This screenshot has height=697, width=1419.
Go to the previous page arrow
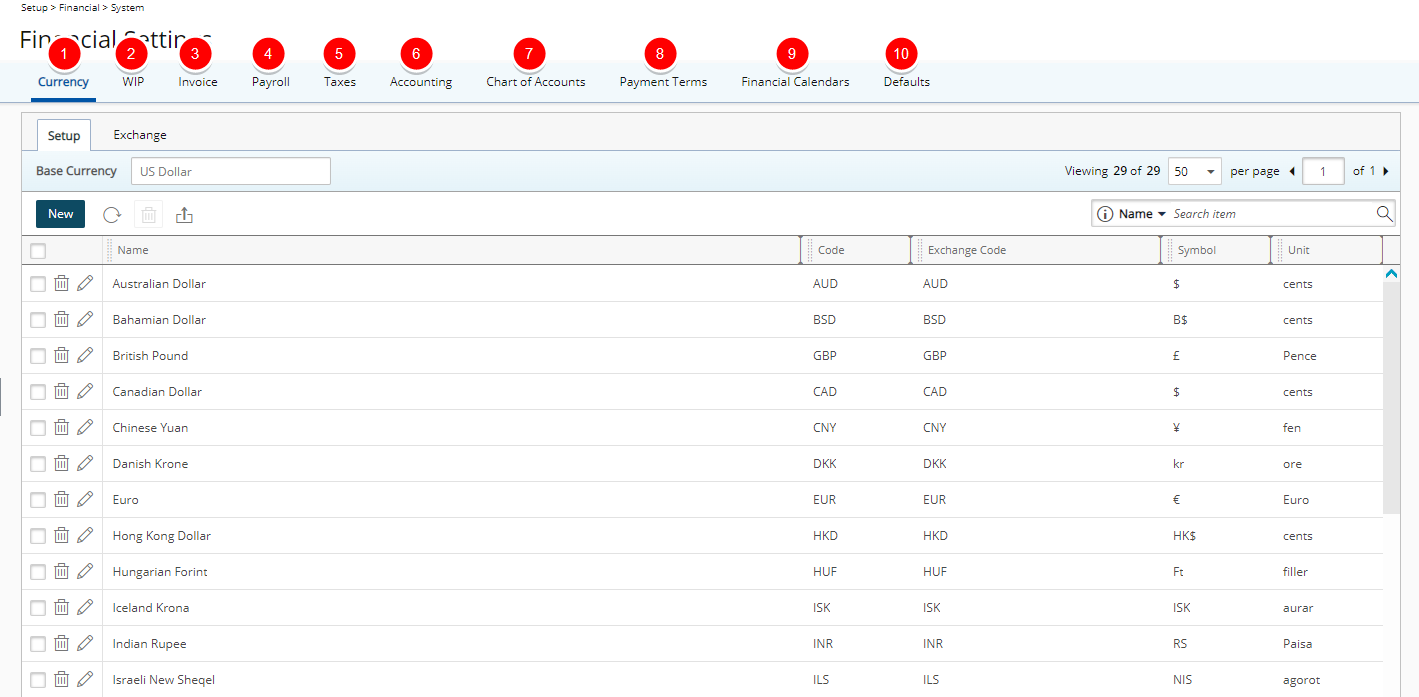1292,171
